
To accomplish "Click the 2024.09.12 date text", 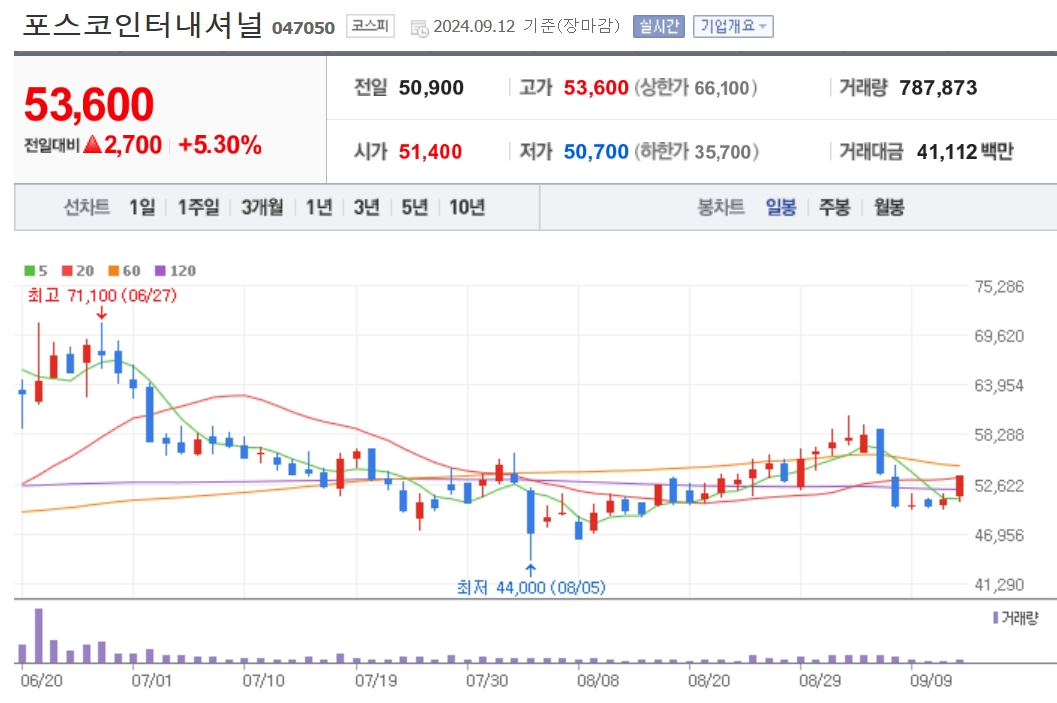I will point(474,26).
